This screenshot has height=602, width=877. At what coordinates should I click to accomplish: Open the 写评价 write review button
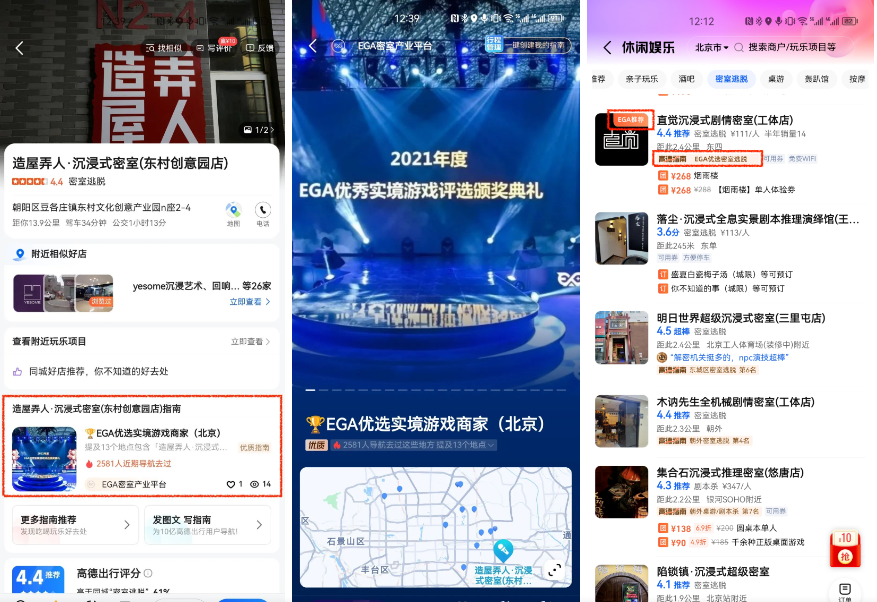[214, 48]
